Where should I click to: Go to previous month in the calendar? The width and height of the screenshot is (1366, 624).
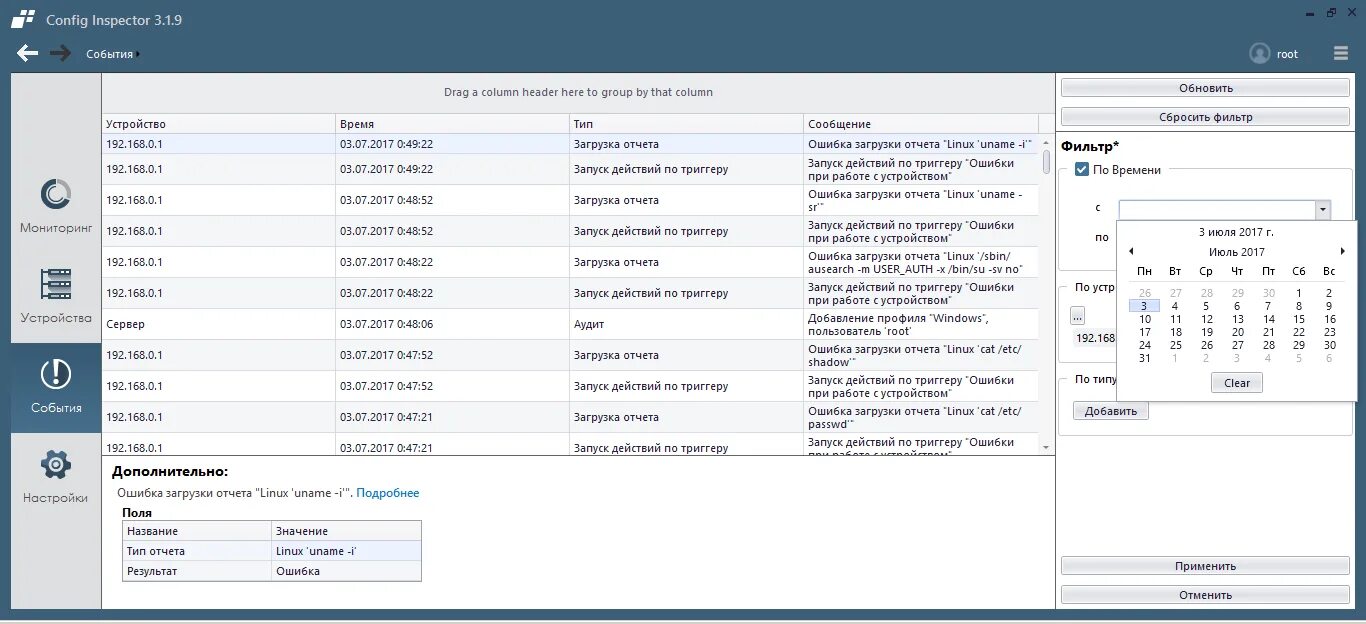(1132, 251)
